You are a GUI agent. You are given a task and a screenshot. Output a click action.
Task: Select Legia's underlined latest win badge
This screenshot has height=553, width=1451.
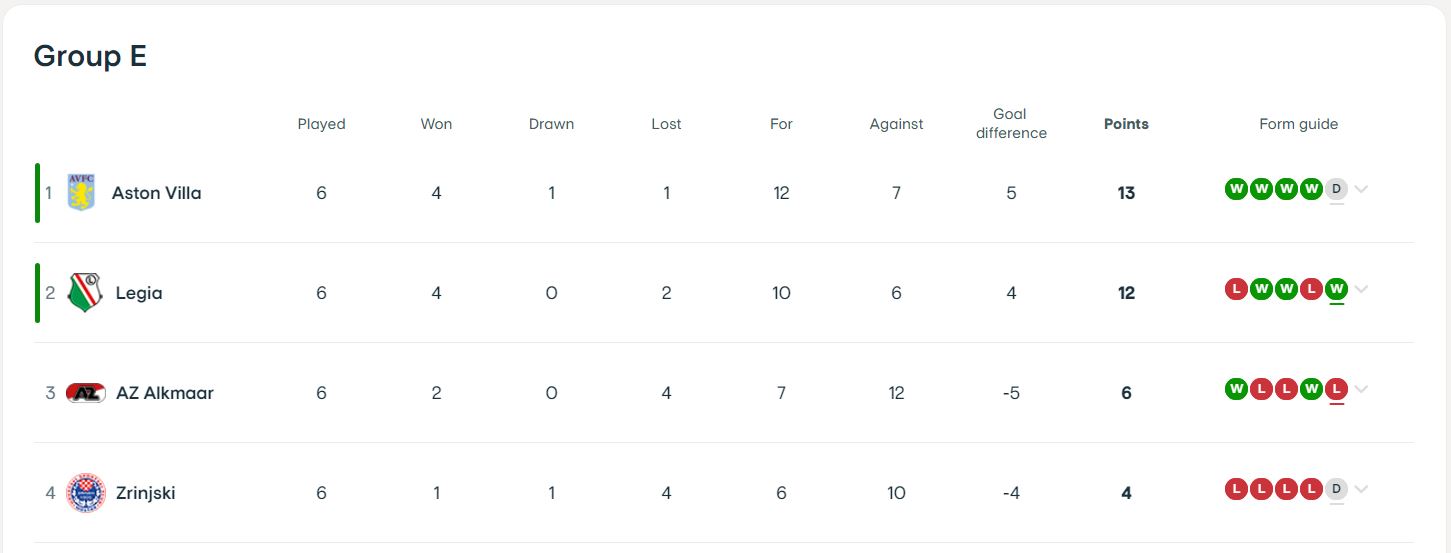[1336, 289]
